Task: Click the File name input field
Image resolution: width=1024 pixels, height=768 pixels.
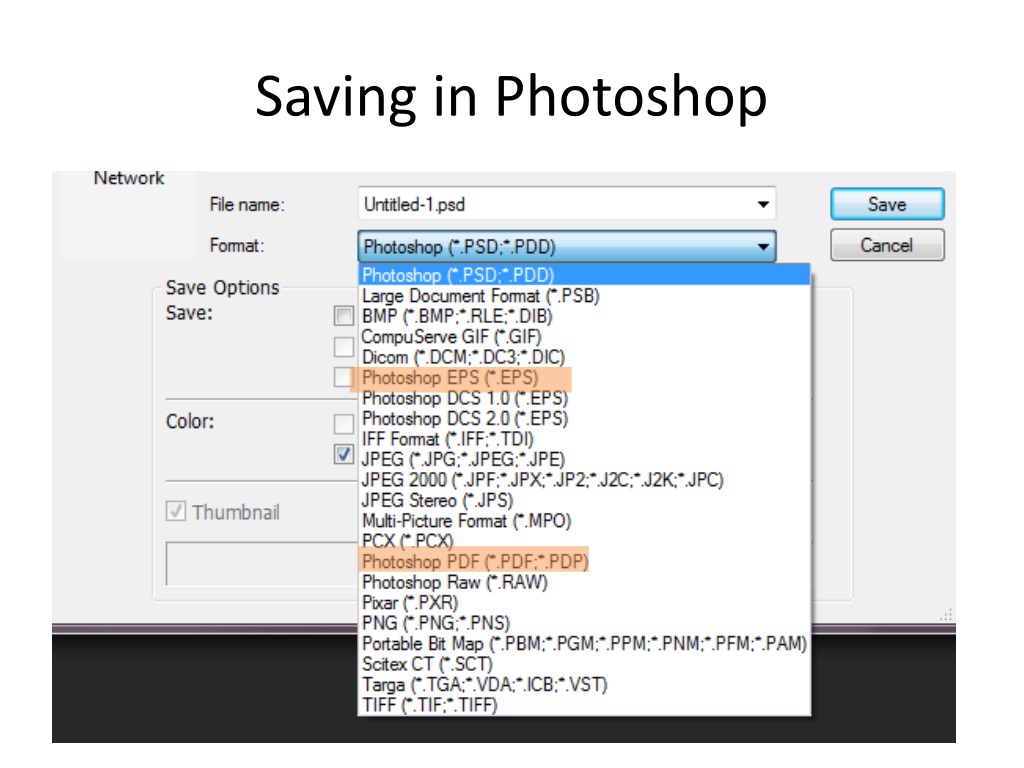Action: click(x=566, y=204)
